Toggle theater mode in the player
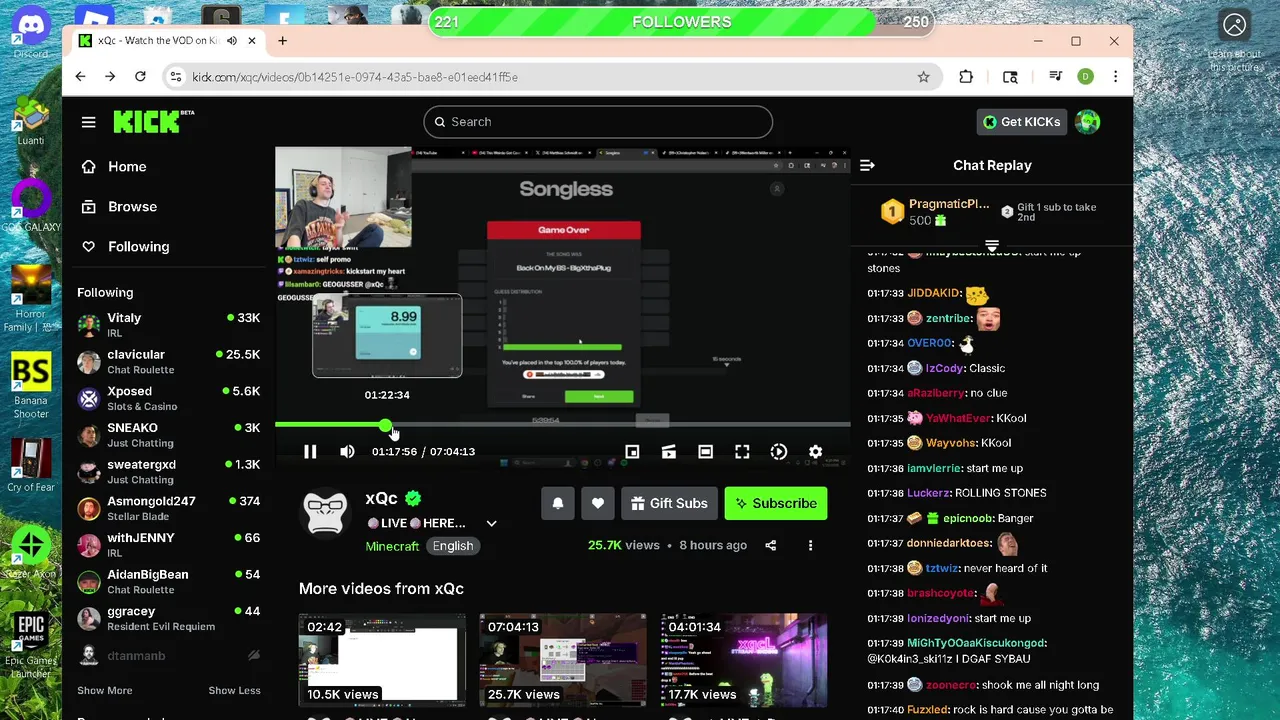The image size is (1280, 720). [x=705, y=452]
